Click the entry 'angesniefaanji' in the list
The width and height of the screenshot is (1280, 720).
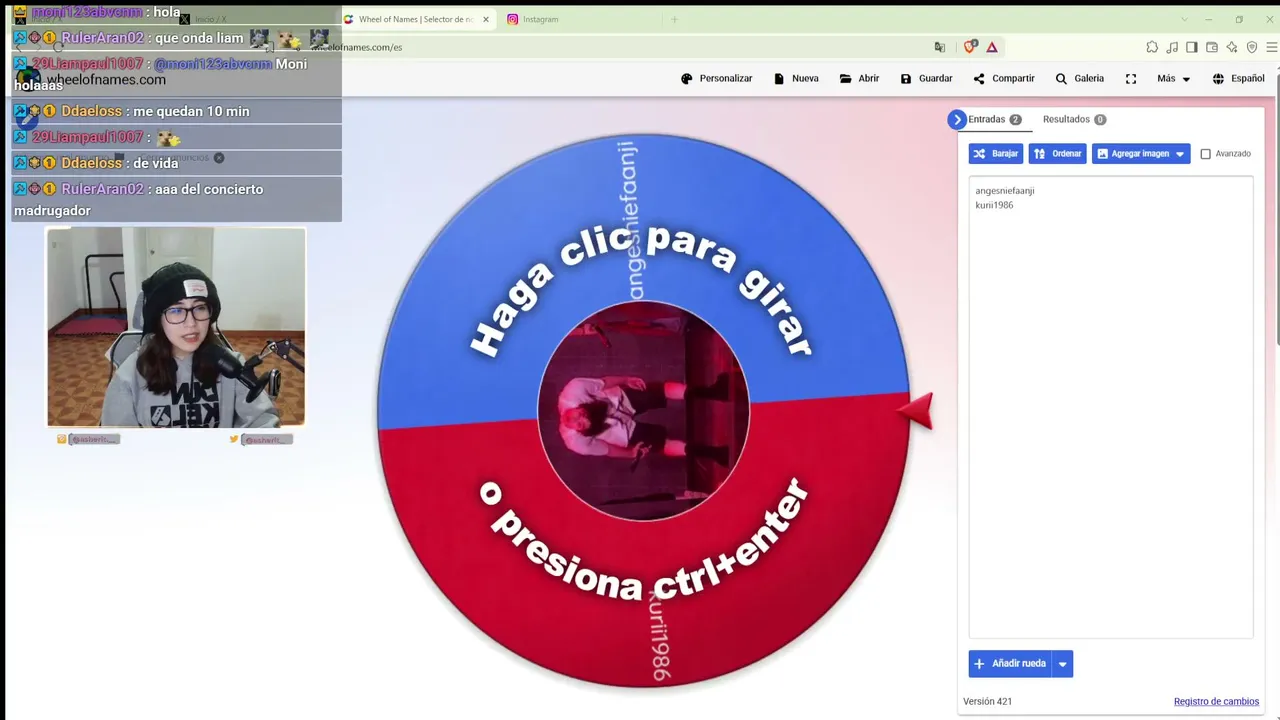tap(1005, 191)
